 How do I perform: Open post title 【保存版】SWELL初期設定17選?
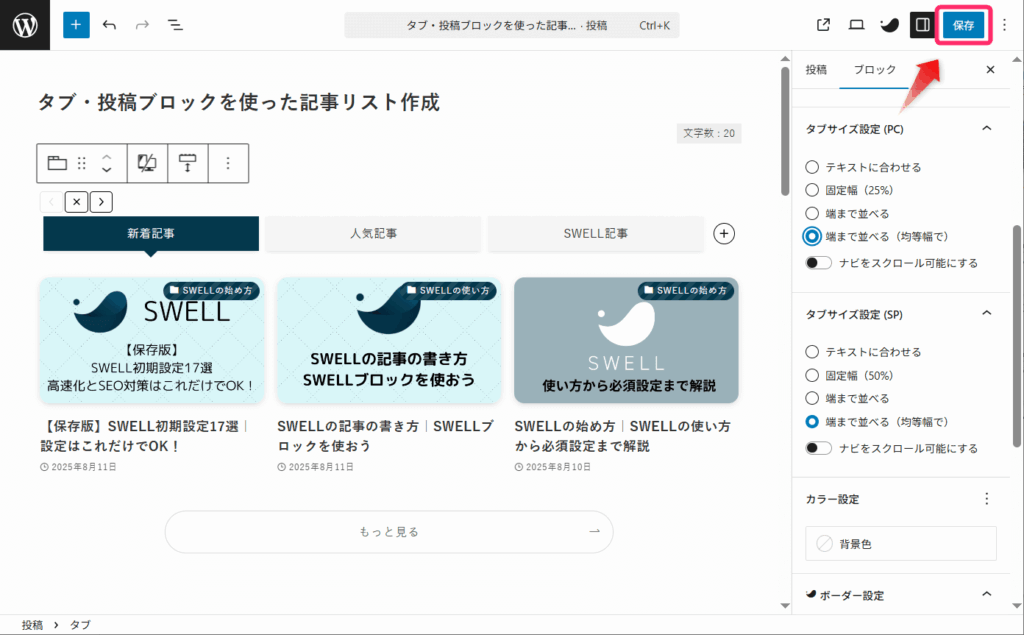(144, 436)
